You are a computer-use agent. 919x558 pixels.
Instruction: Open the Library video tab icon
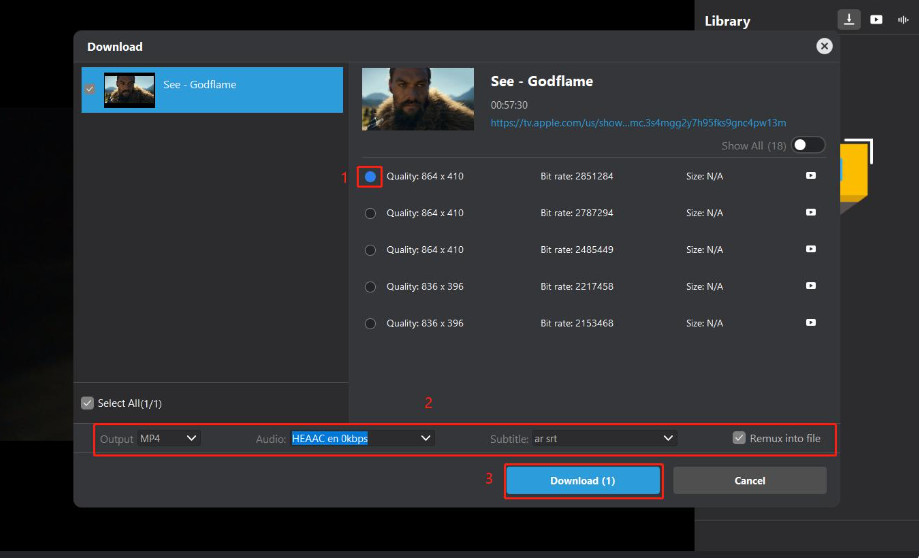click(876, 19)
